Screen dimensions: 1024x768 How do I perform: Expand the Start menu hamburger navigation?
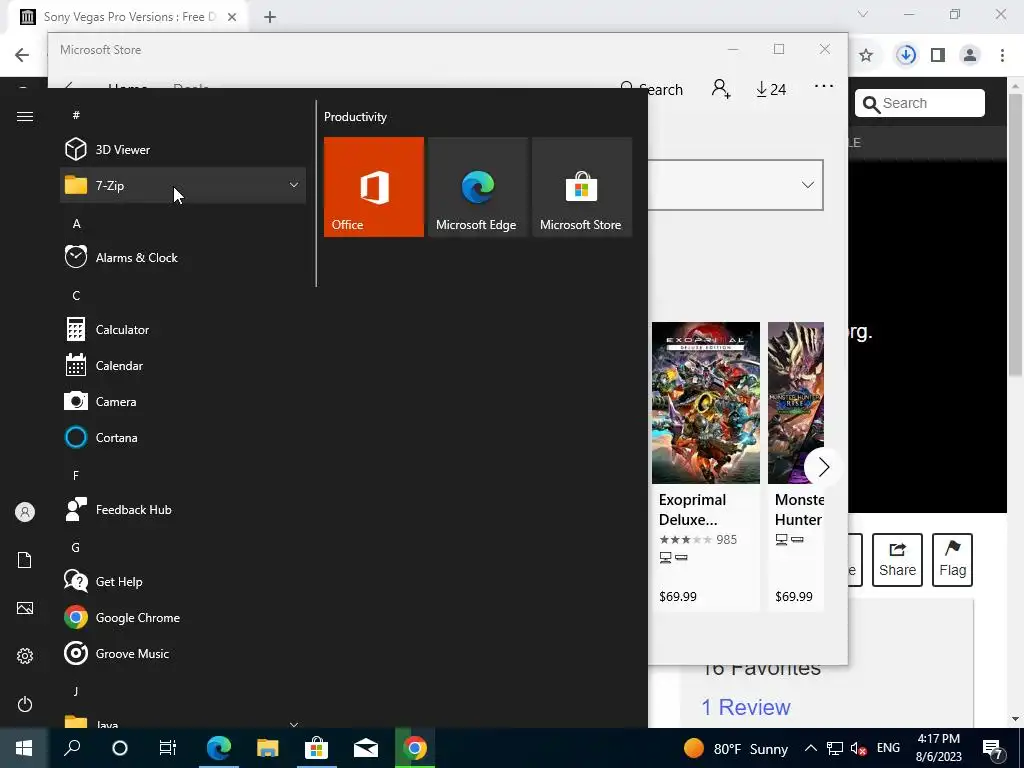25,116
